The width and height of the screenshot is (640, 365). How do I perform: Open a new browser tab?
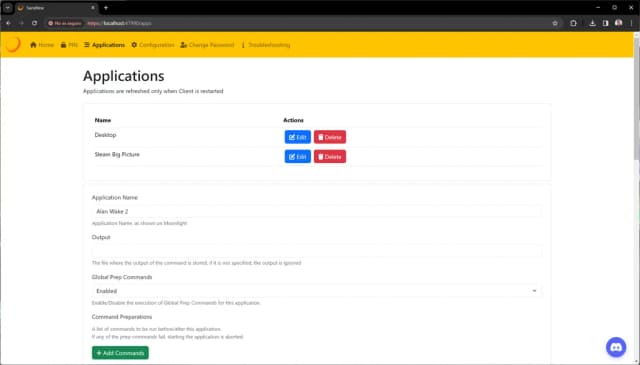pos(106,7)
